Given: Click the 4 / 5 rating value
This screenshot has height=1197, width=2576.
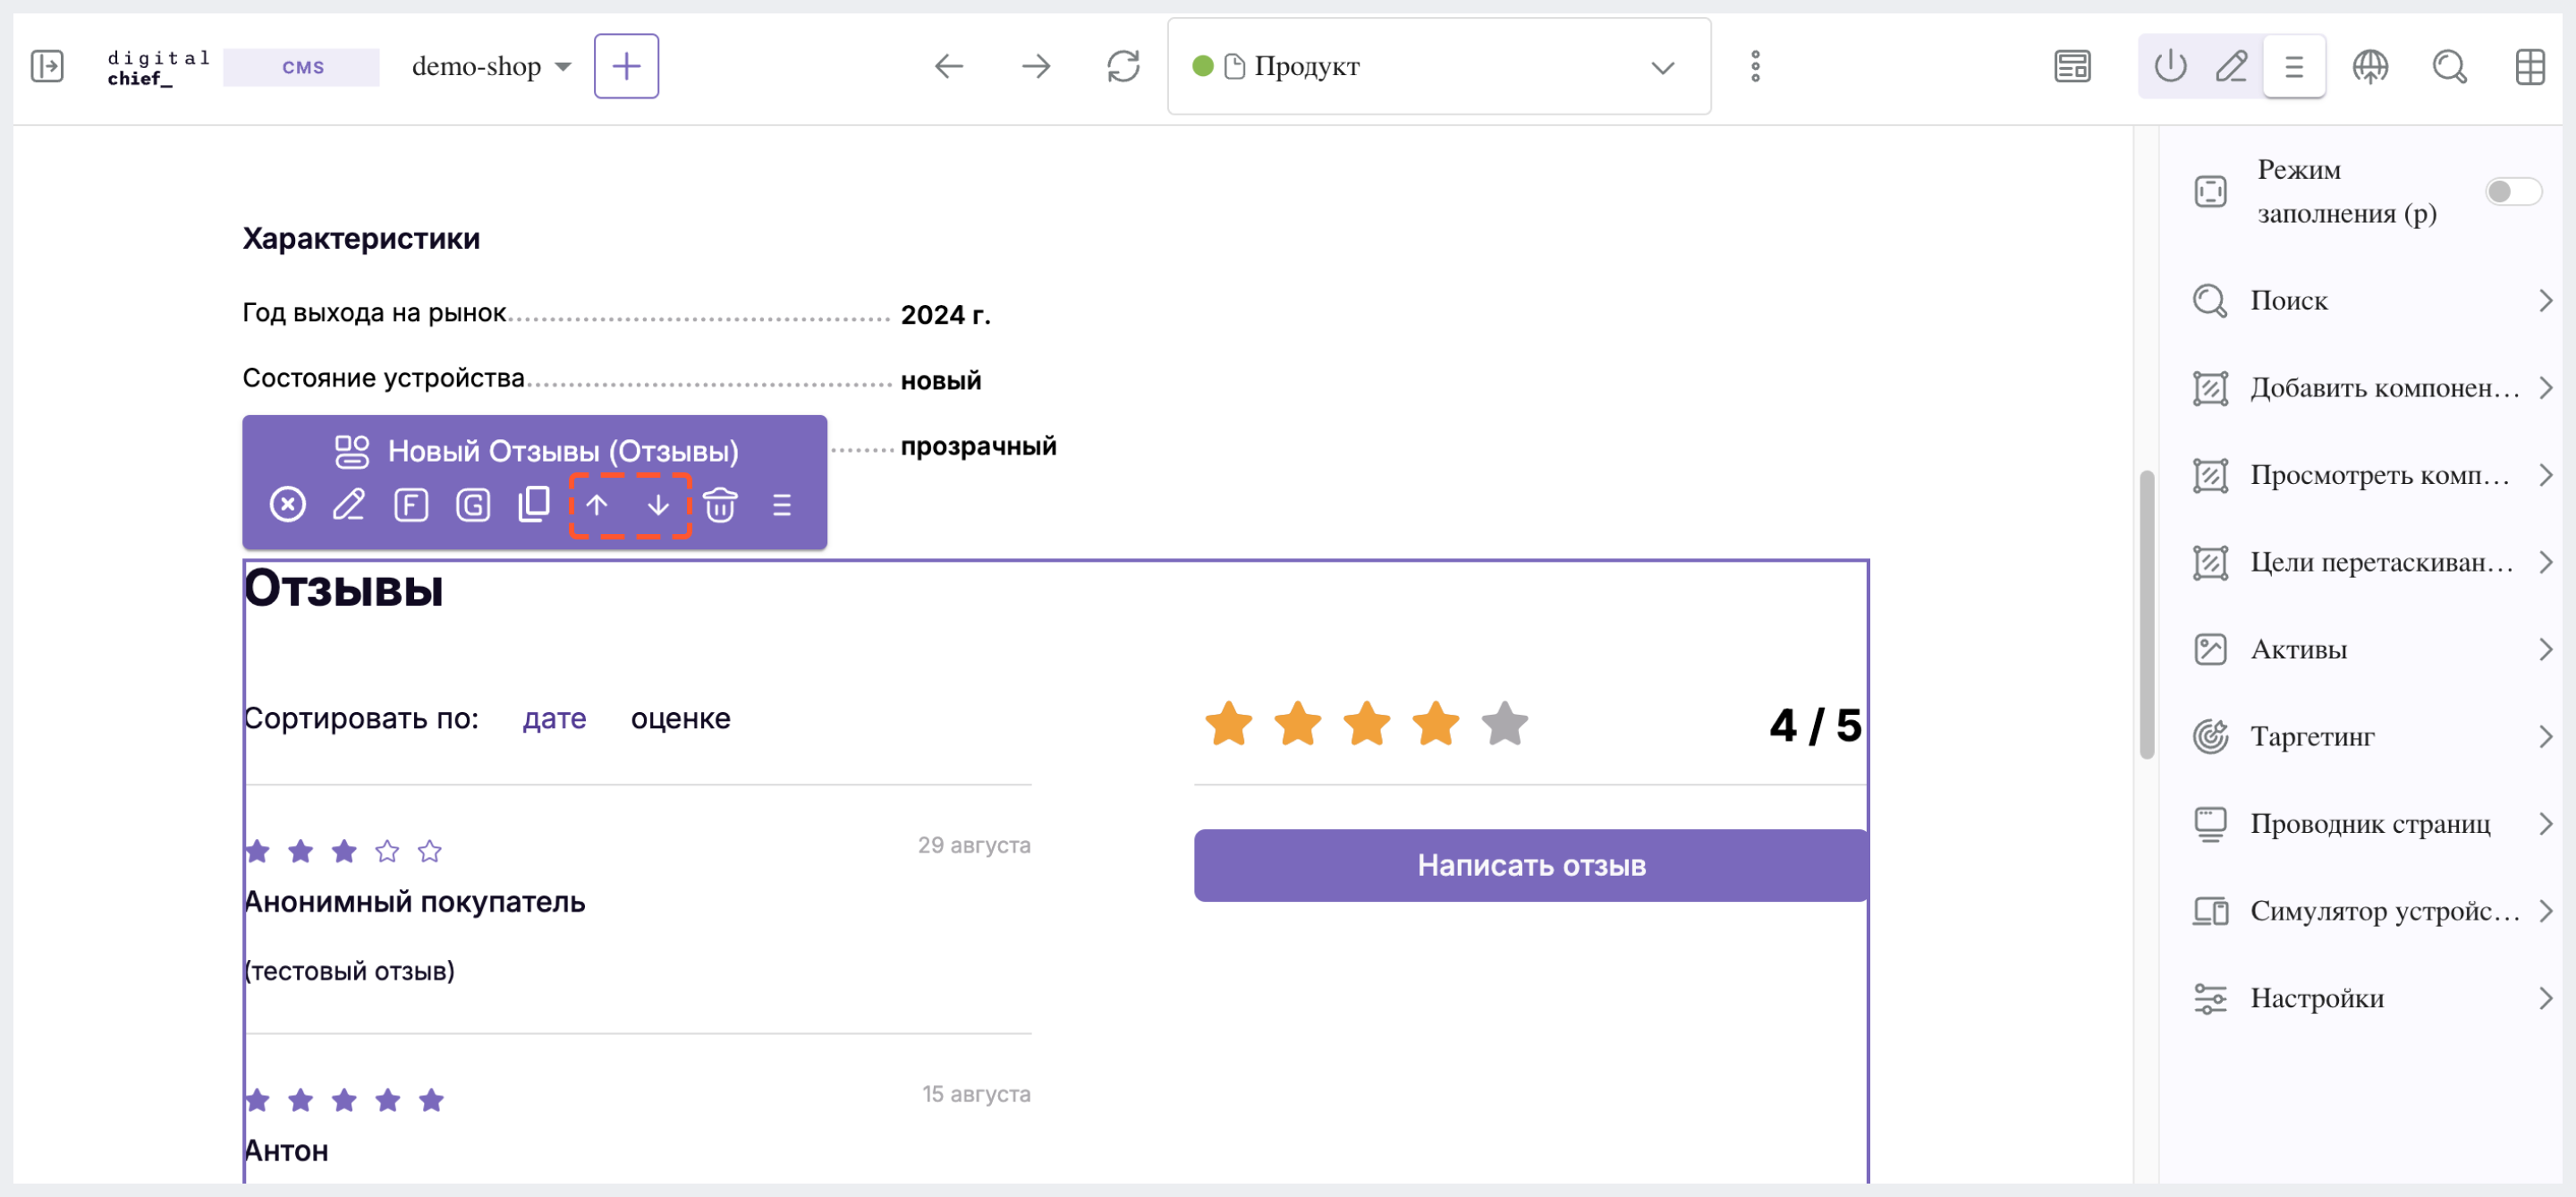Looking at the screenshot, I should 1815,725.
